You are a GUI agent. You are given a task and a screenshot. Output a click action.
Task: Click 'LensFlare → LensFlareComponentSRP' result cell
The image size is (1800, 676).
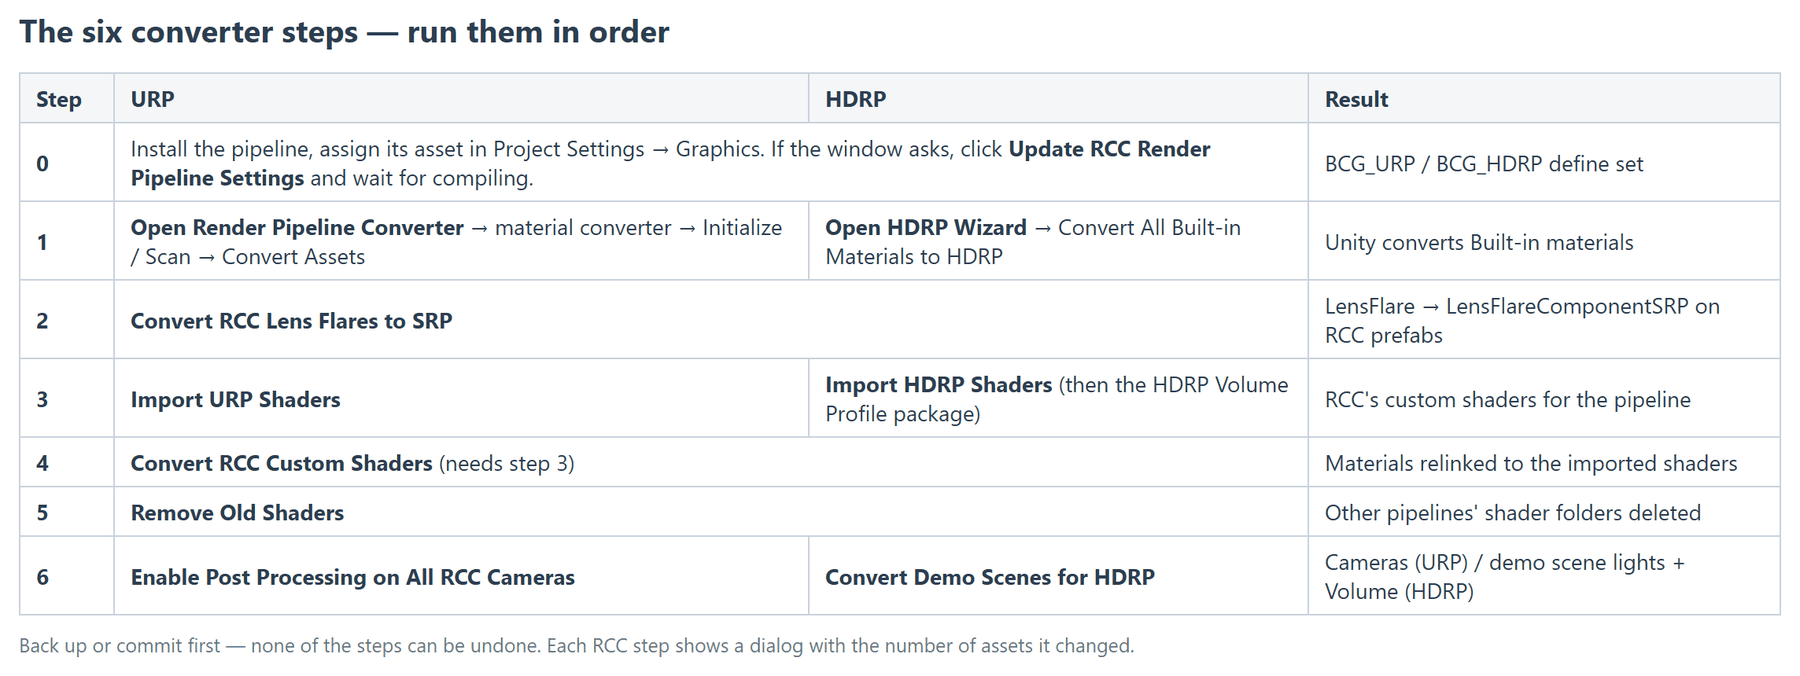tap(1544, 320)
